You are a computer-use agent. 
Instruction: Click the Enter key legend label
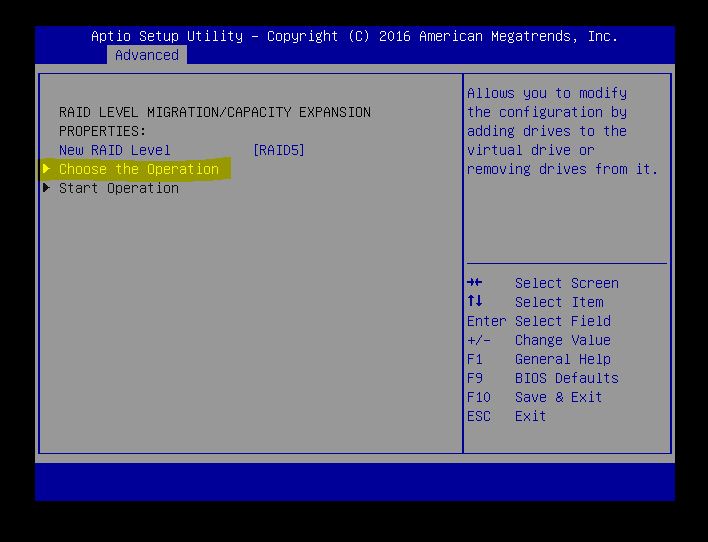[x=486, y=321]
